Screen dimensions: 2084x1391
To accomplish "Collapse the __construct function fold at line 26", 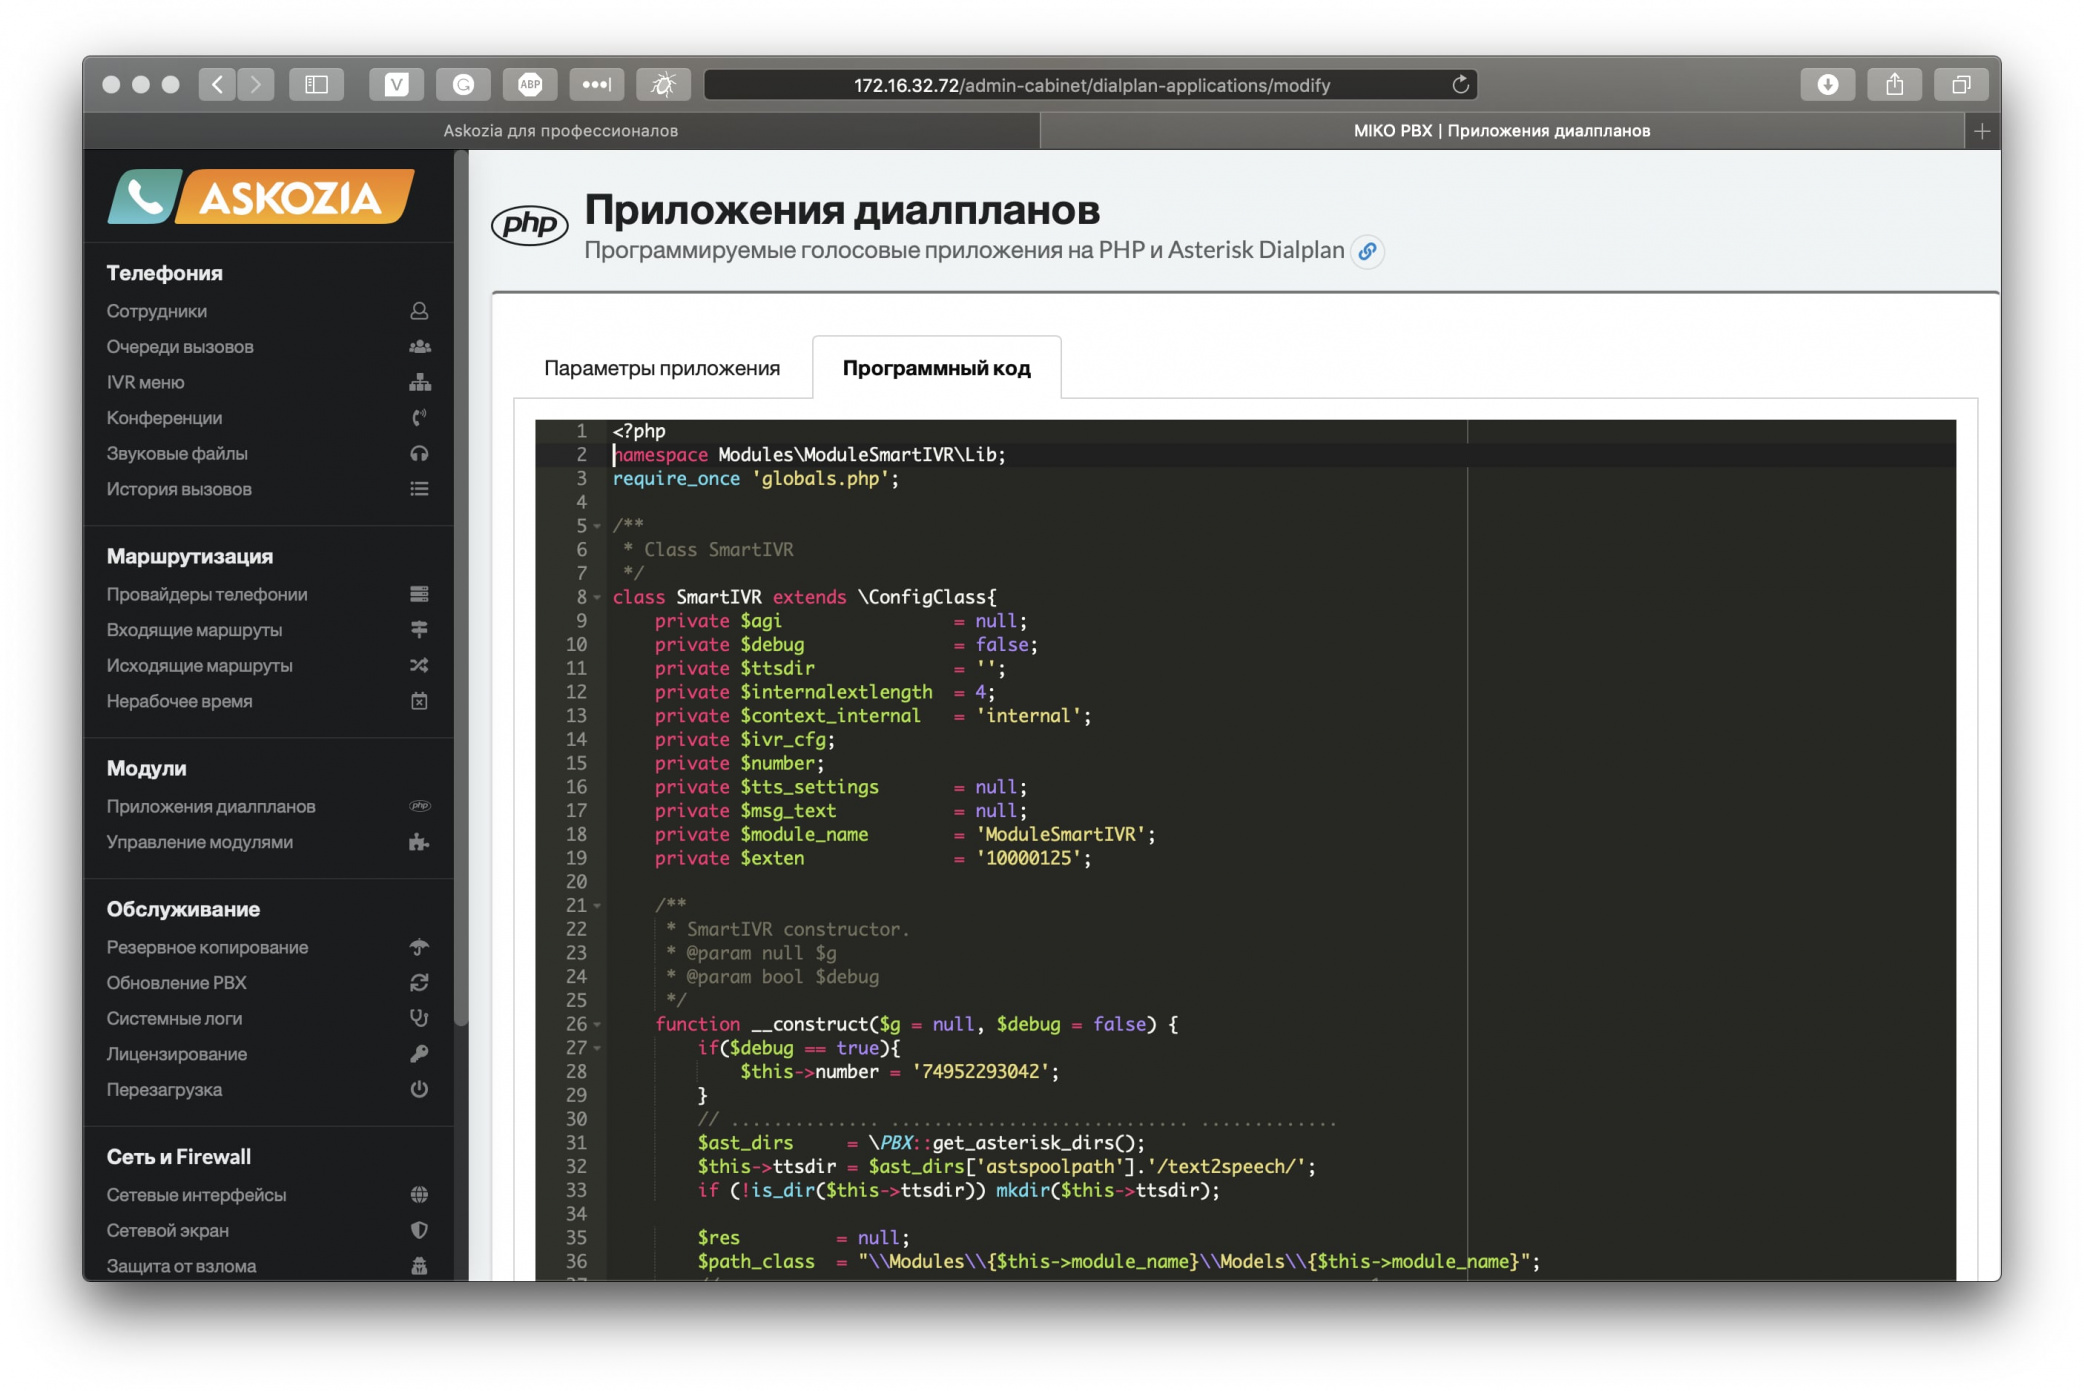I will tap(597, 1024).
